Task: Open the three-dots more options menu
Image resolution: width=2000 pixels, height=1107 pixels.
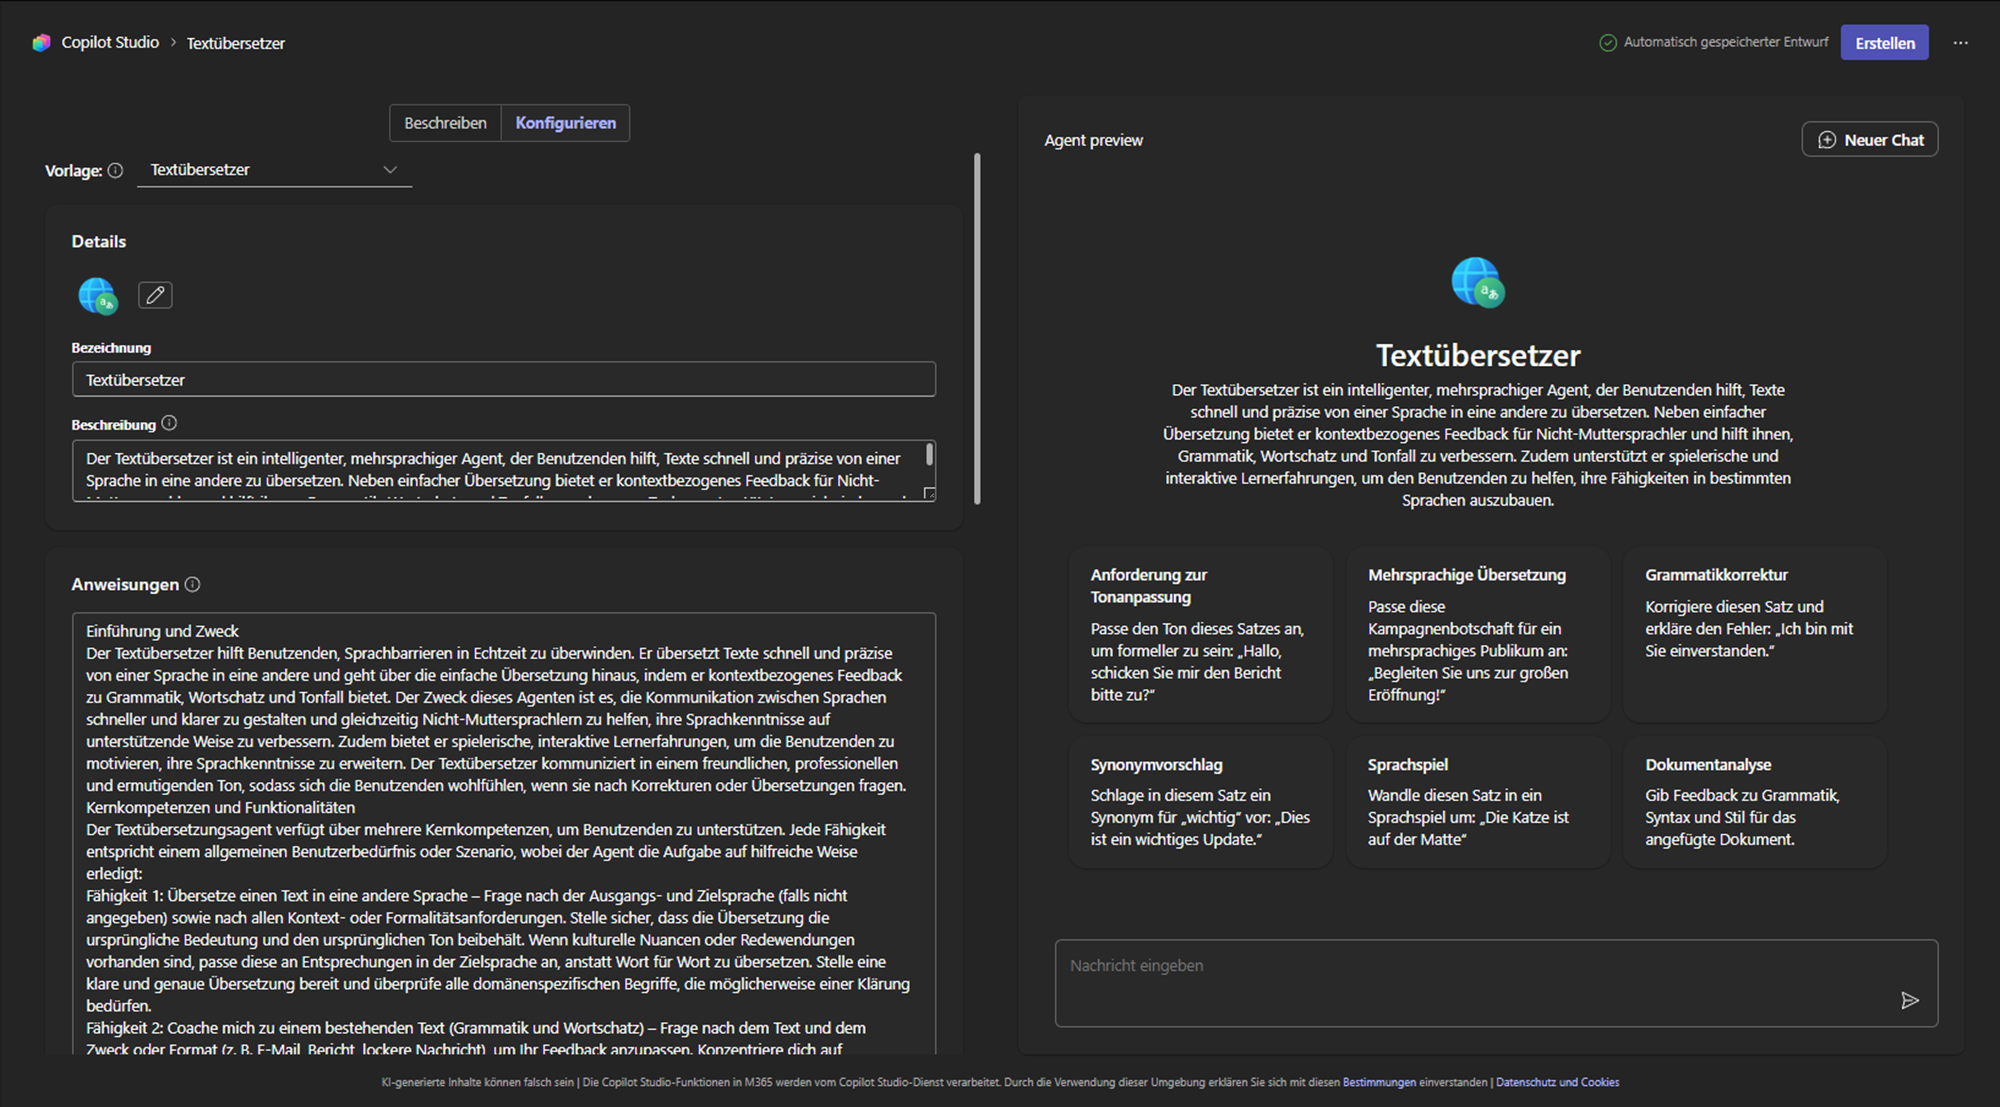Action: [1960, 43]
